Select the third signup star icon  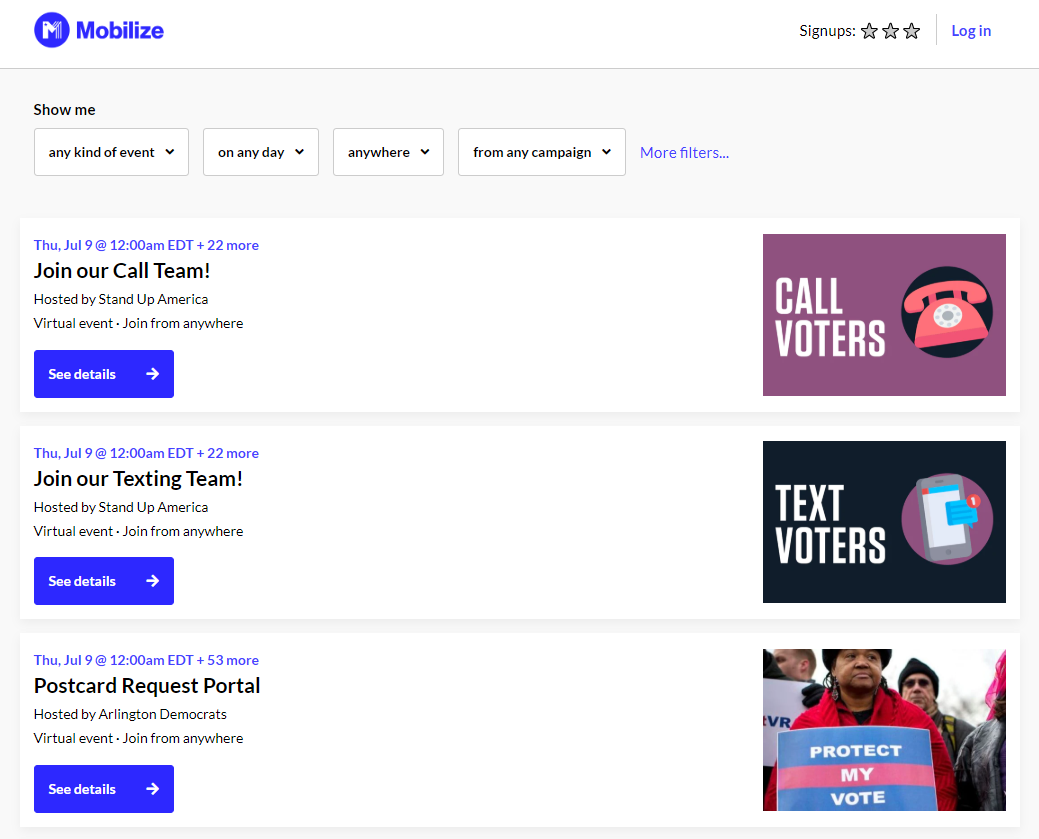911,31
